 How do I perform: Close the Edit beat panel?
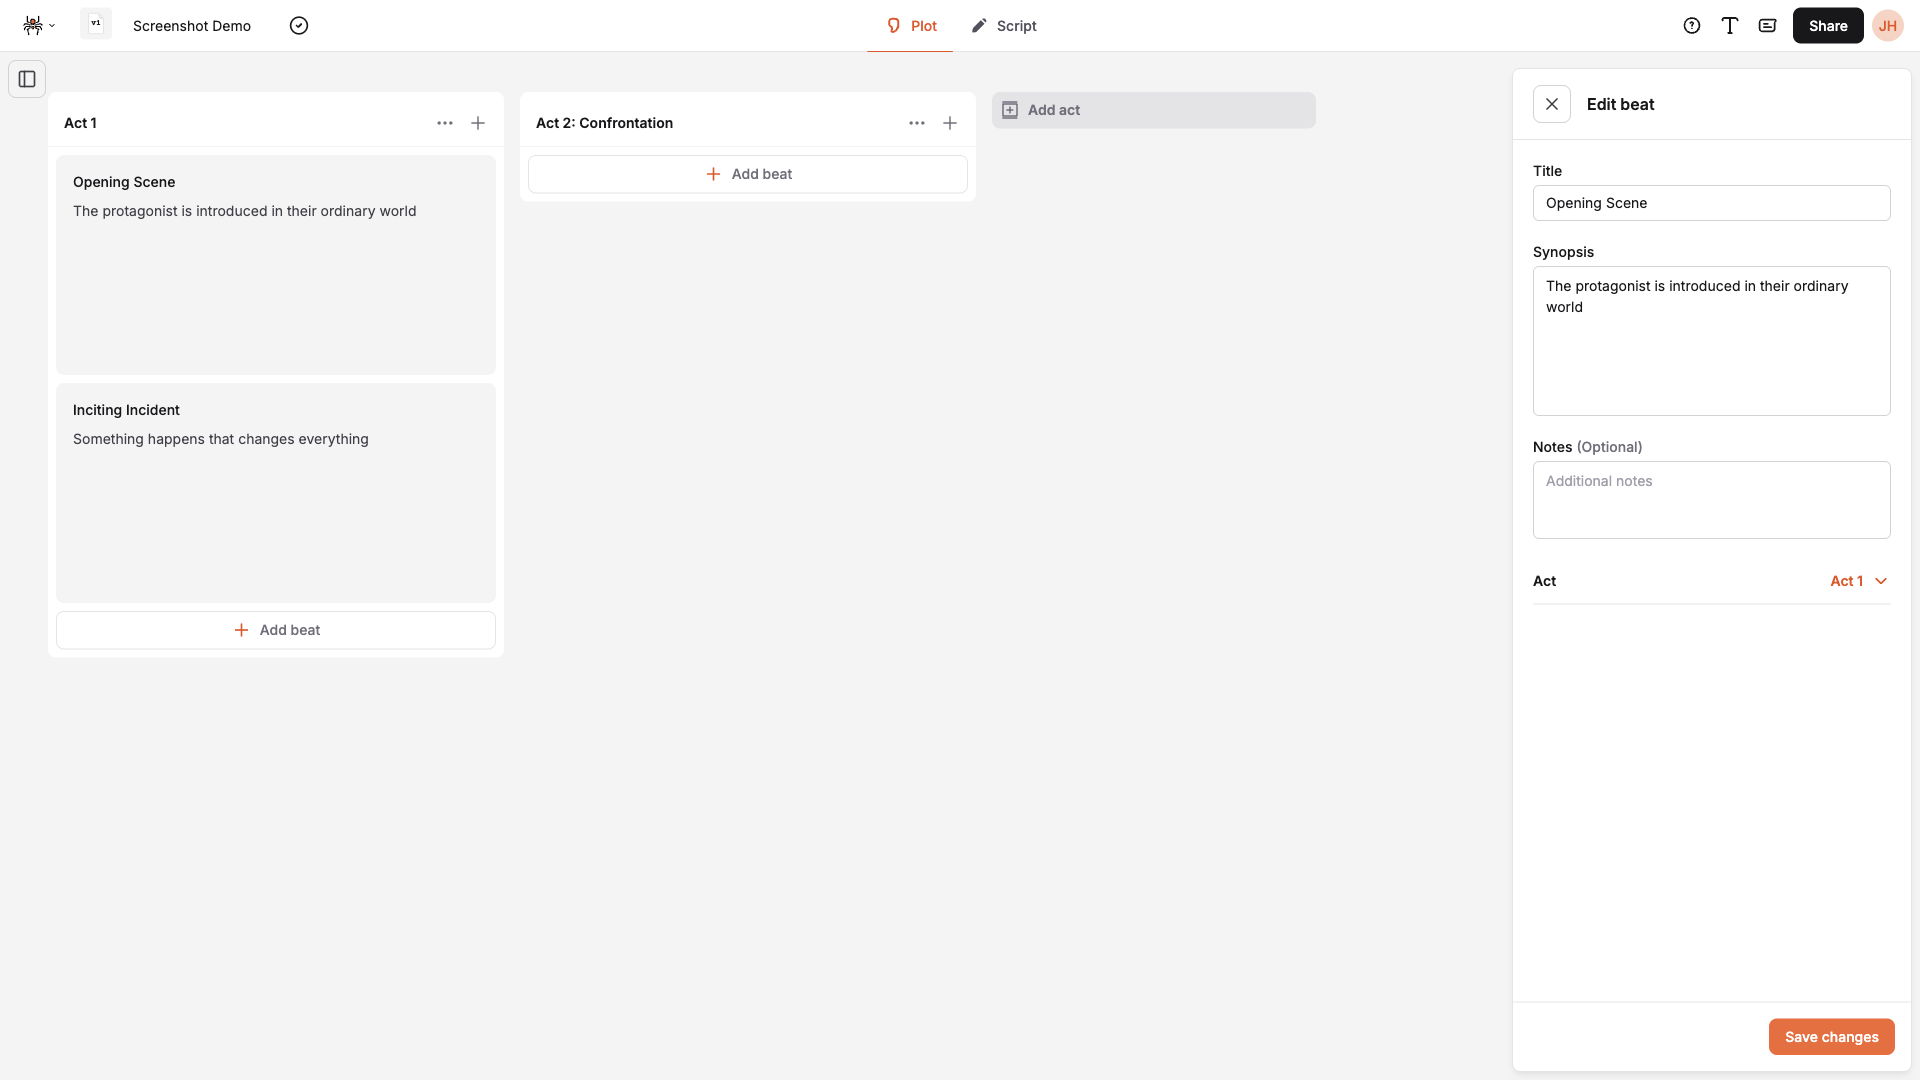point(1552,104)
